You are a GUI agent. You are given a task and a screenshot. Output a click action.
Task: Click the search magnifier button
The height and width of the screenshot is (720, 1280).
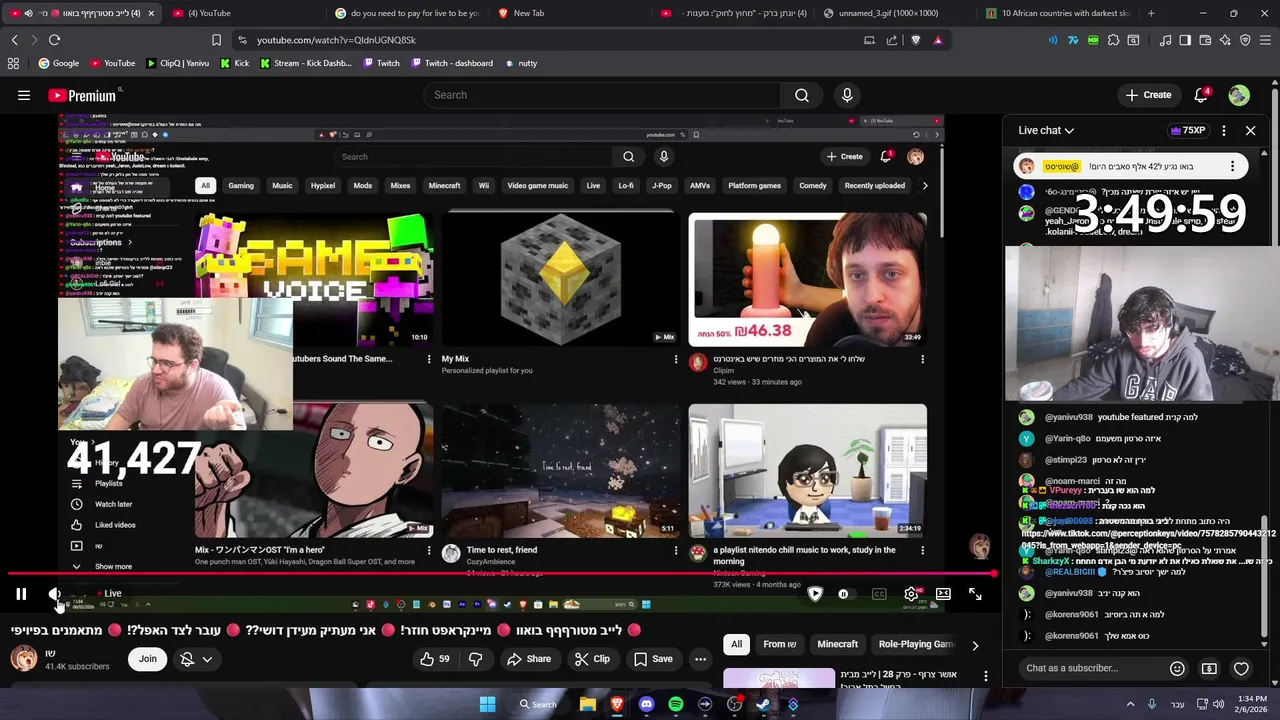[x=802, y=95]
